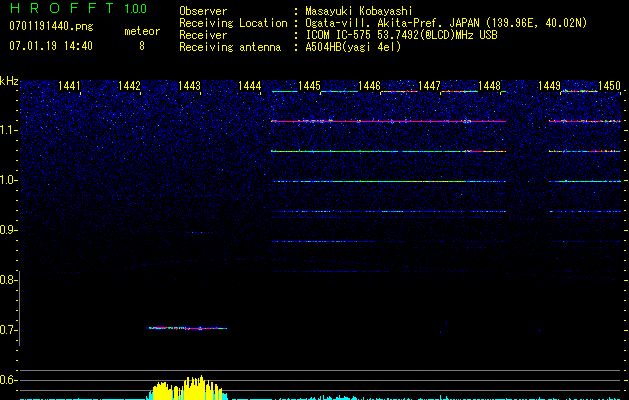Click the HROFFT 1.0.0 title text
Viewport: 629px width, 400px height.
[78, 8]
